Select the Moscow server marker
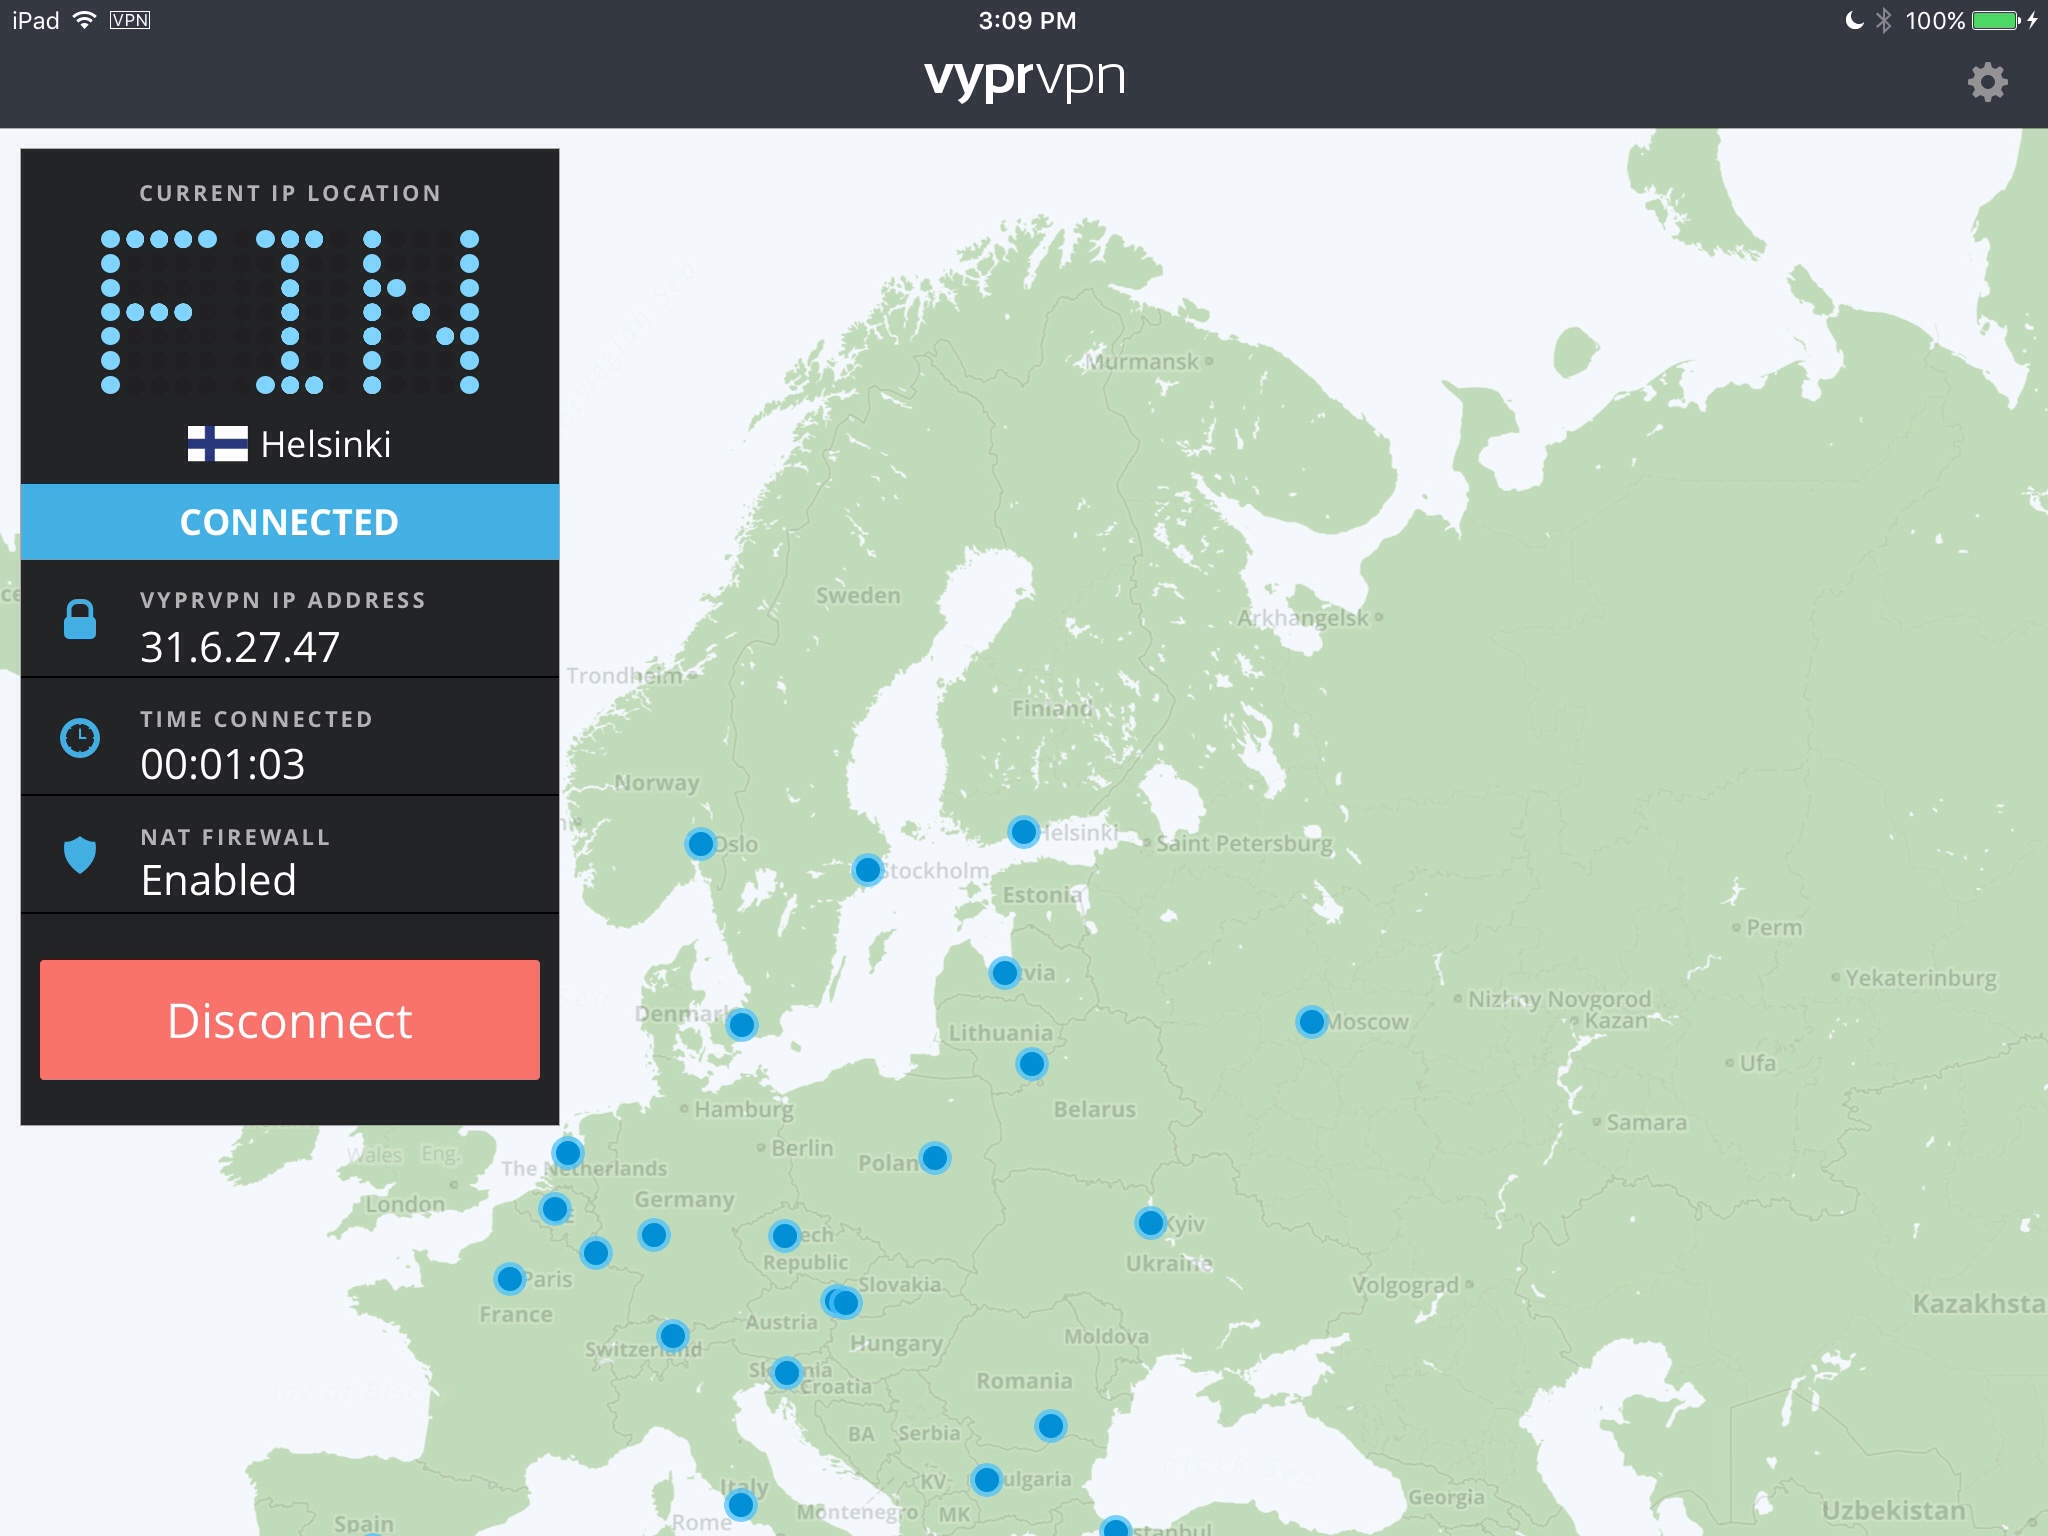Viewport: 2048px width, 1536px height. tap(1311, 1022)
